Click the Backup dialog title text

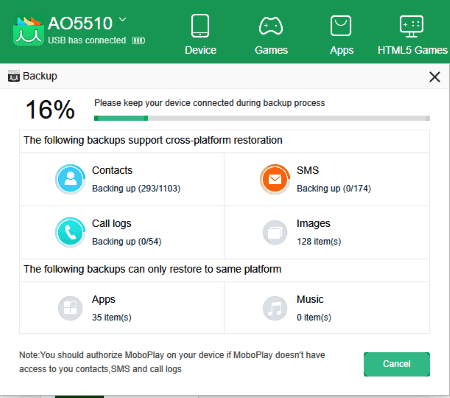[40, 76]
